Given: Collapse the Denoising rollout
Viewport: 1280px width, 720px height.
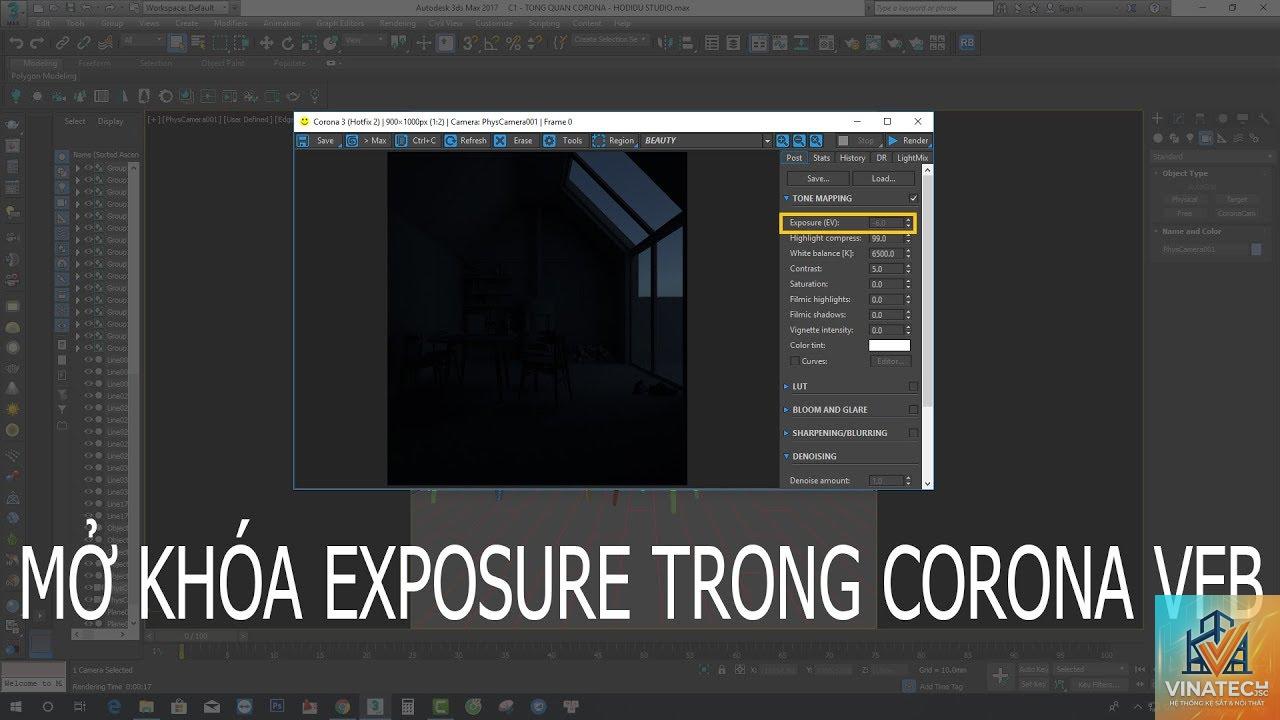Looking at the screenshot, I should [x=786, y=456].
